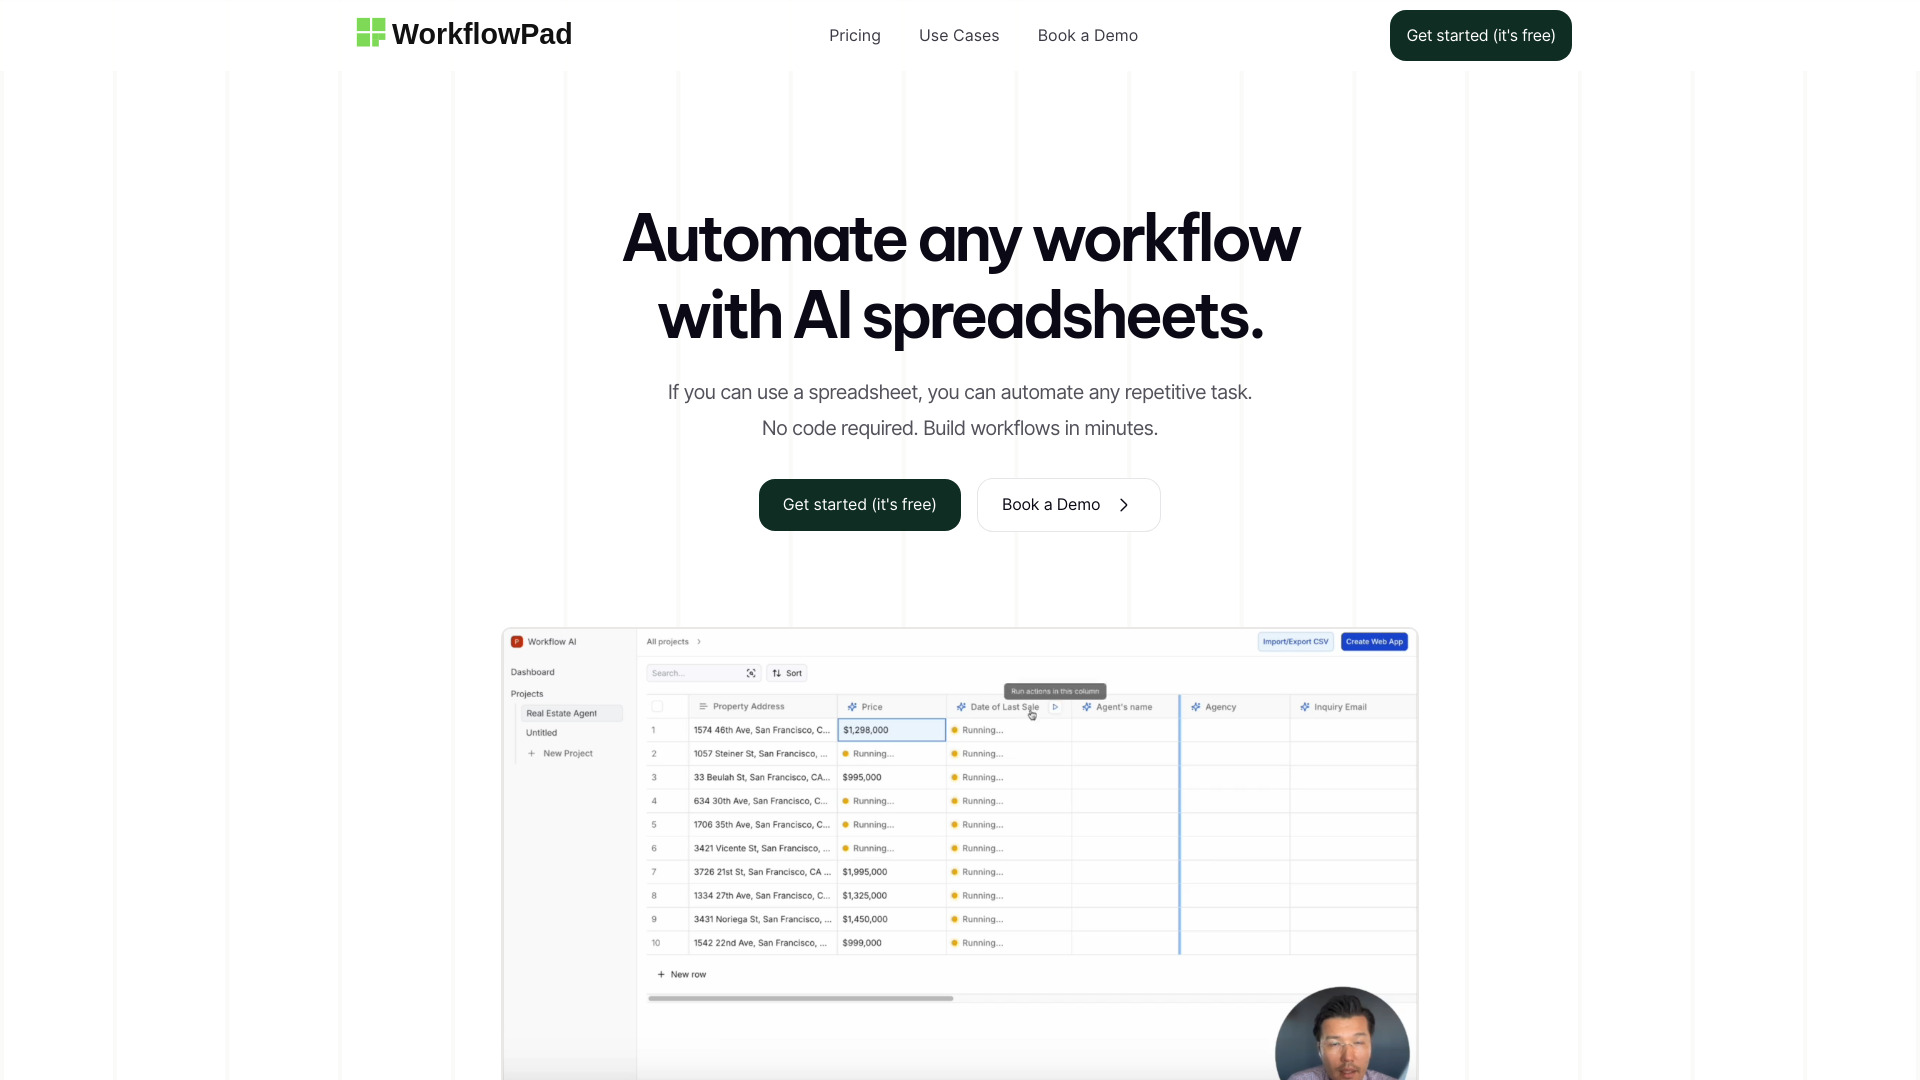The width and height of the screenshot is (1920, 1080).
Task: Click the Import/Export CSV icon
Action: click(x=1295, y=641)
